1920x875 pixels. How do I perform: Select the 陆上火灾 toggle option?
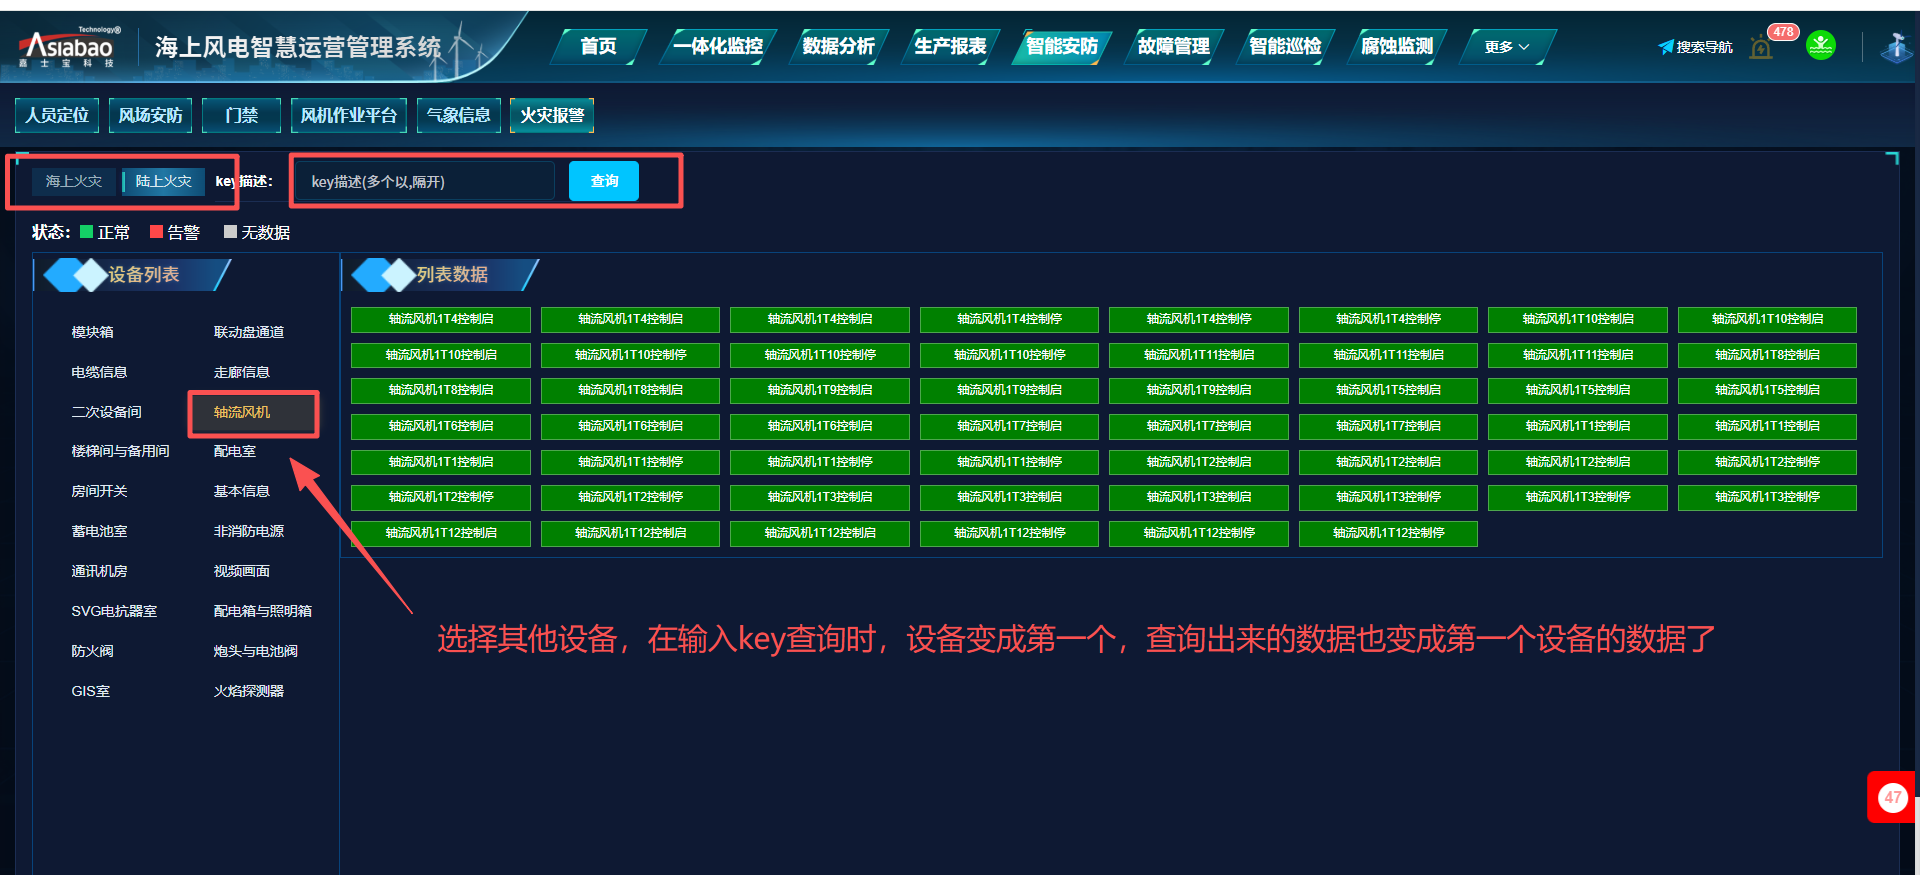point(163,181)
